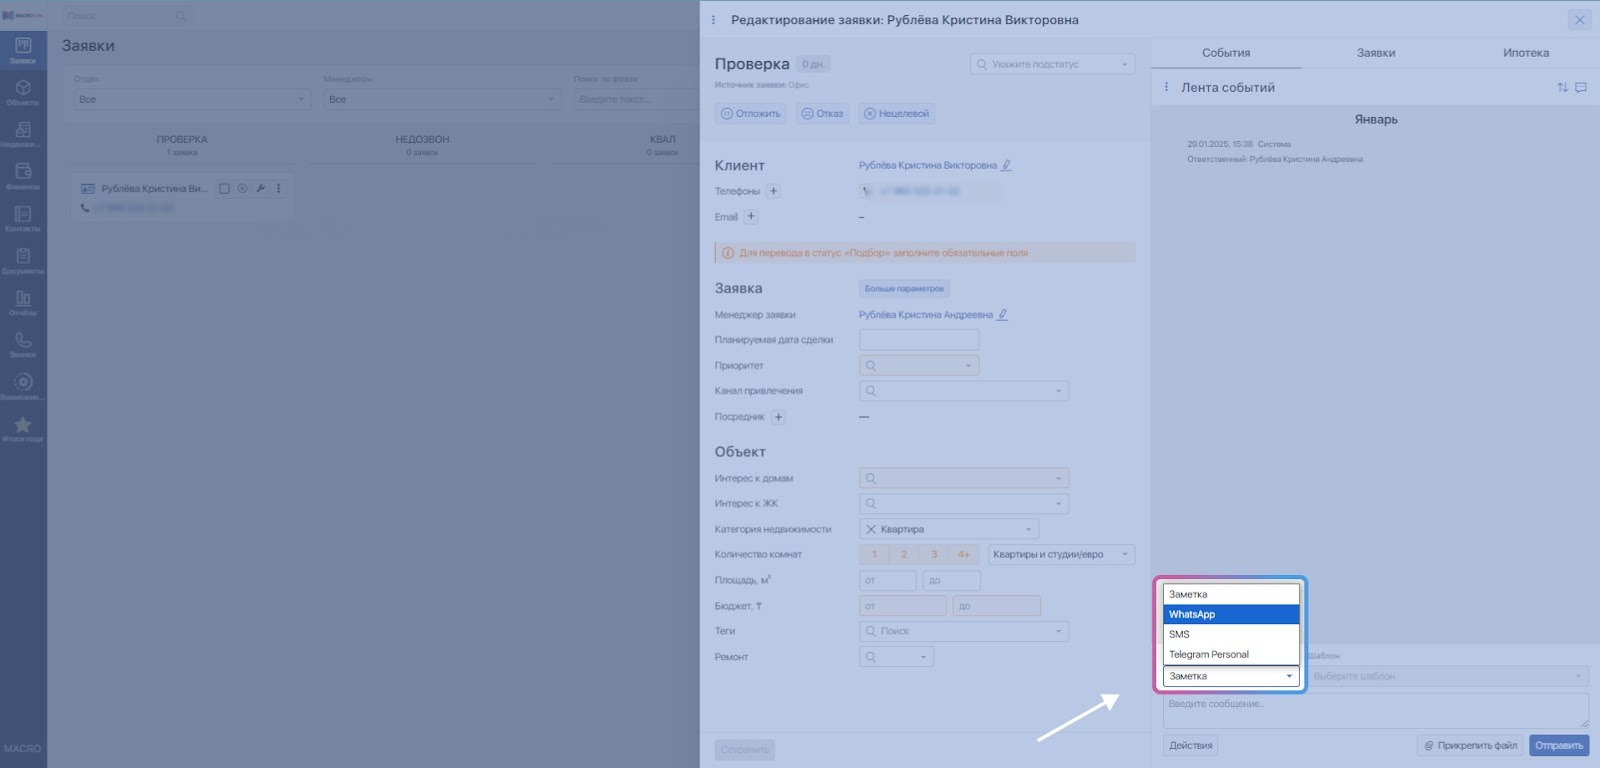Viewport: 1600px width, 768px height.
Task: Expand the Квартиры и студии/евро dropdown
Action: click(1061, 554)
